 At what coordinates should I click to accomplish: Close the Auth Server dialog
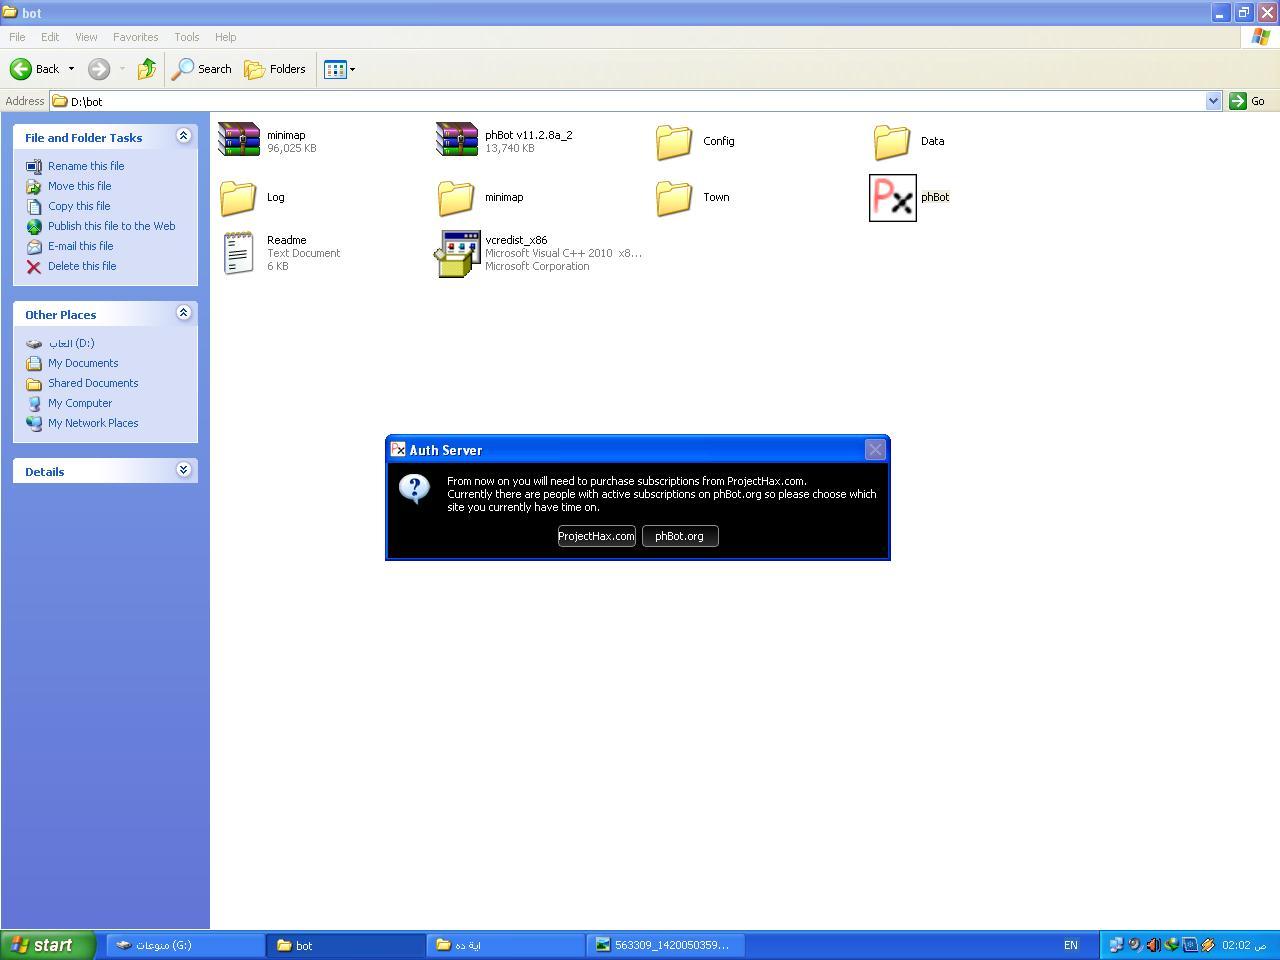point(875,450)
